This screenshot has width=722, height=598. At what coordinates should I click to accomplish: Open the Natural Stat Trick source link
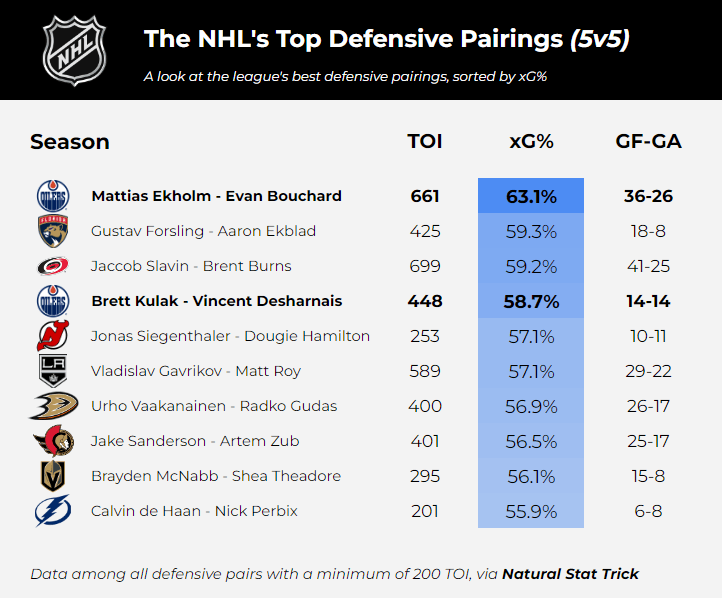tap(570, 574)
